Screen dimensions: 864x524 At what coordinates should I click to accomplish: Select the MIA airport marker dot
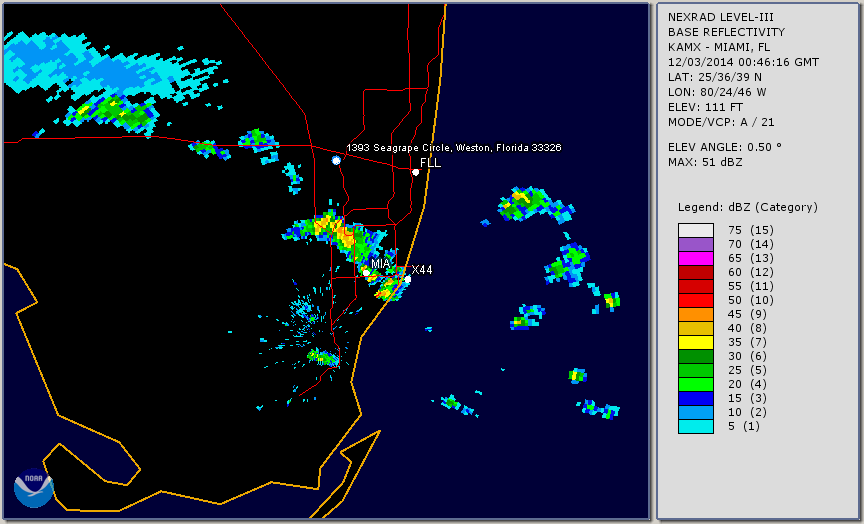366,272
